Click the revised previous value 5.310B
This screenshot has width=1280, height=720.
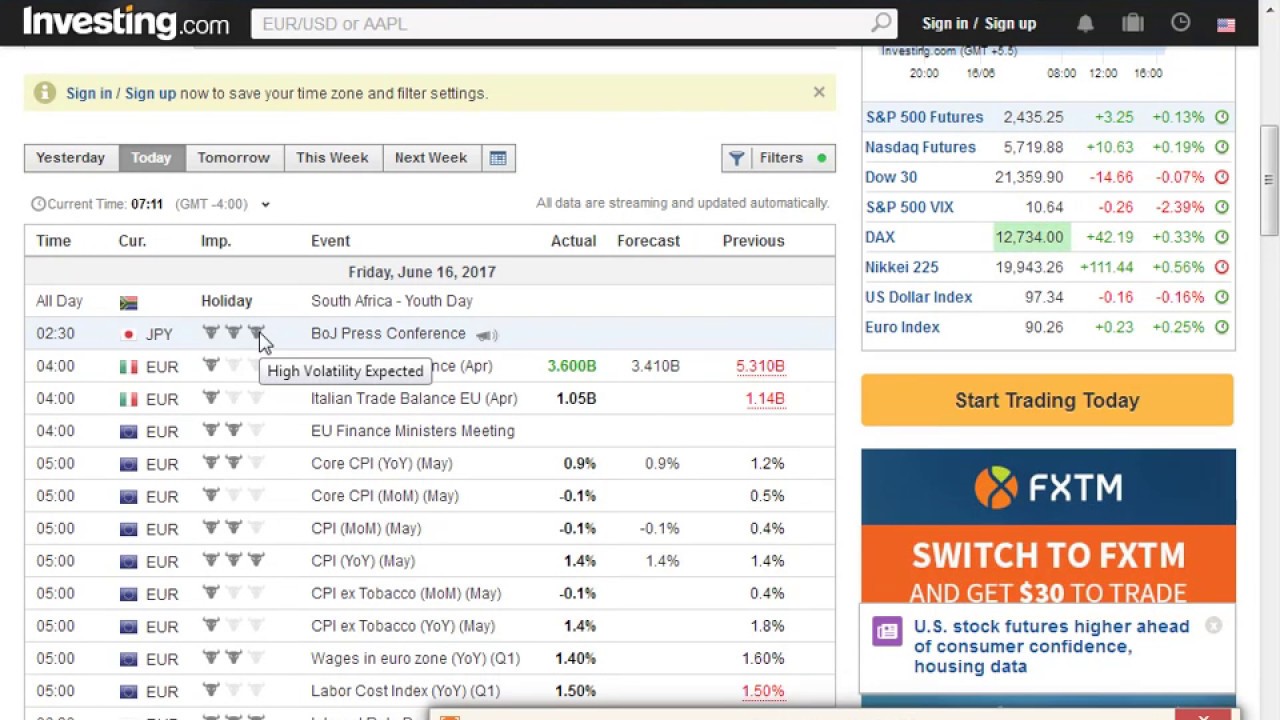760,366
